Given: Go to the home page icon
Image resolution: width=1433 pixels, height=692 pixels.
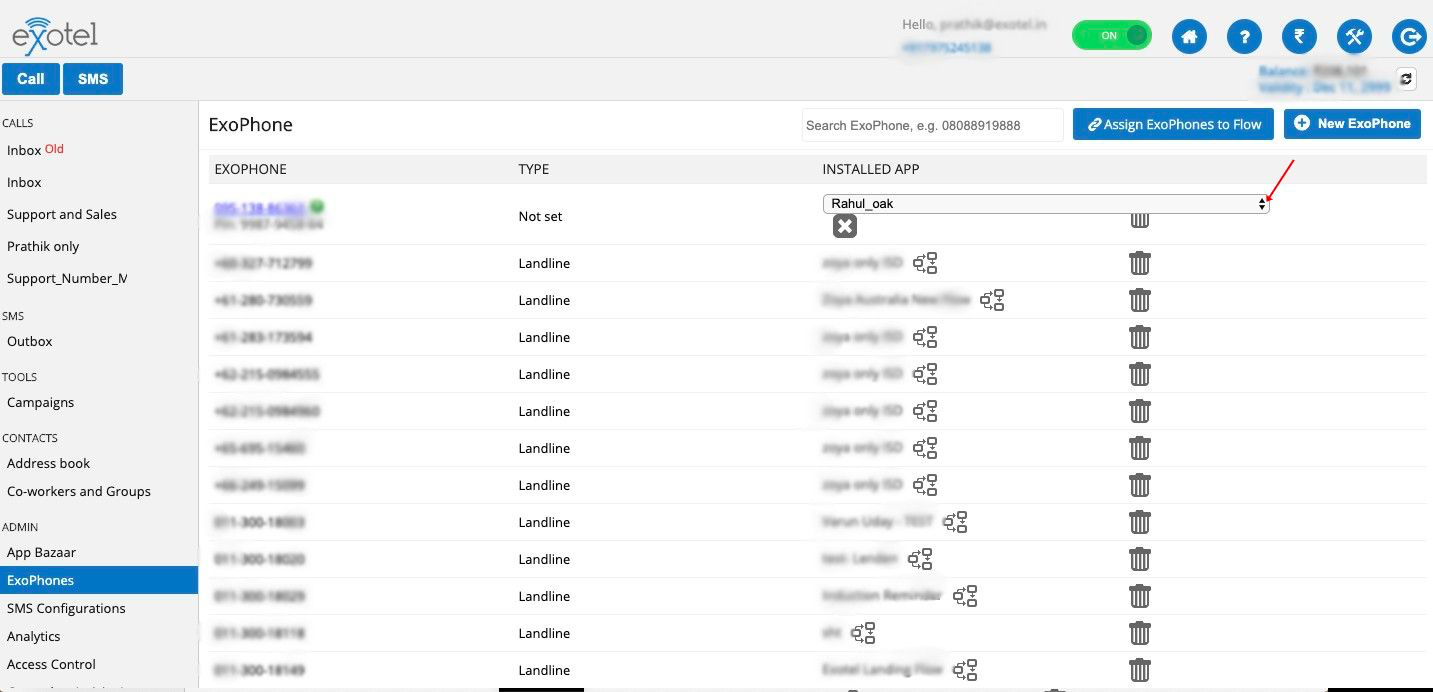Looking at the screenshot, I should click(1189, 37).
